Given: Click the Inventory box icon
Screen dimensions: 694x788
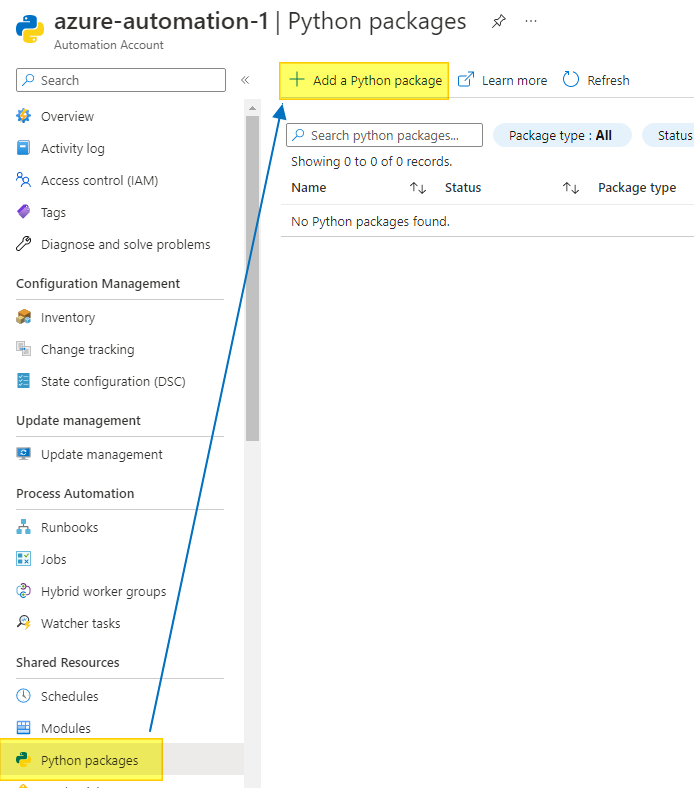Looking at the screenshot, I should (x=23, y=317).
